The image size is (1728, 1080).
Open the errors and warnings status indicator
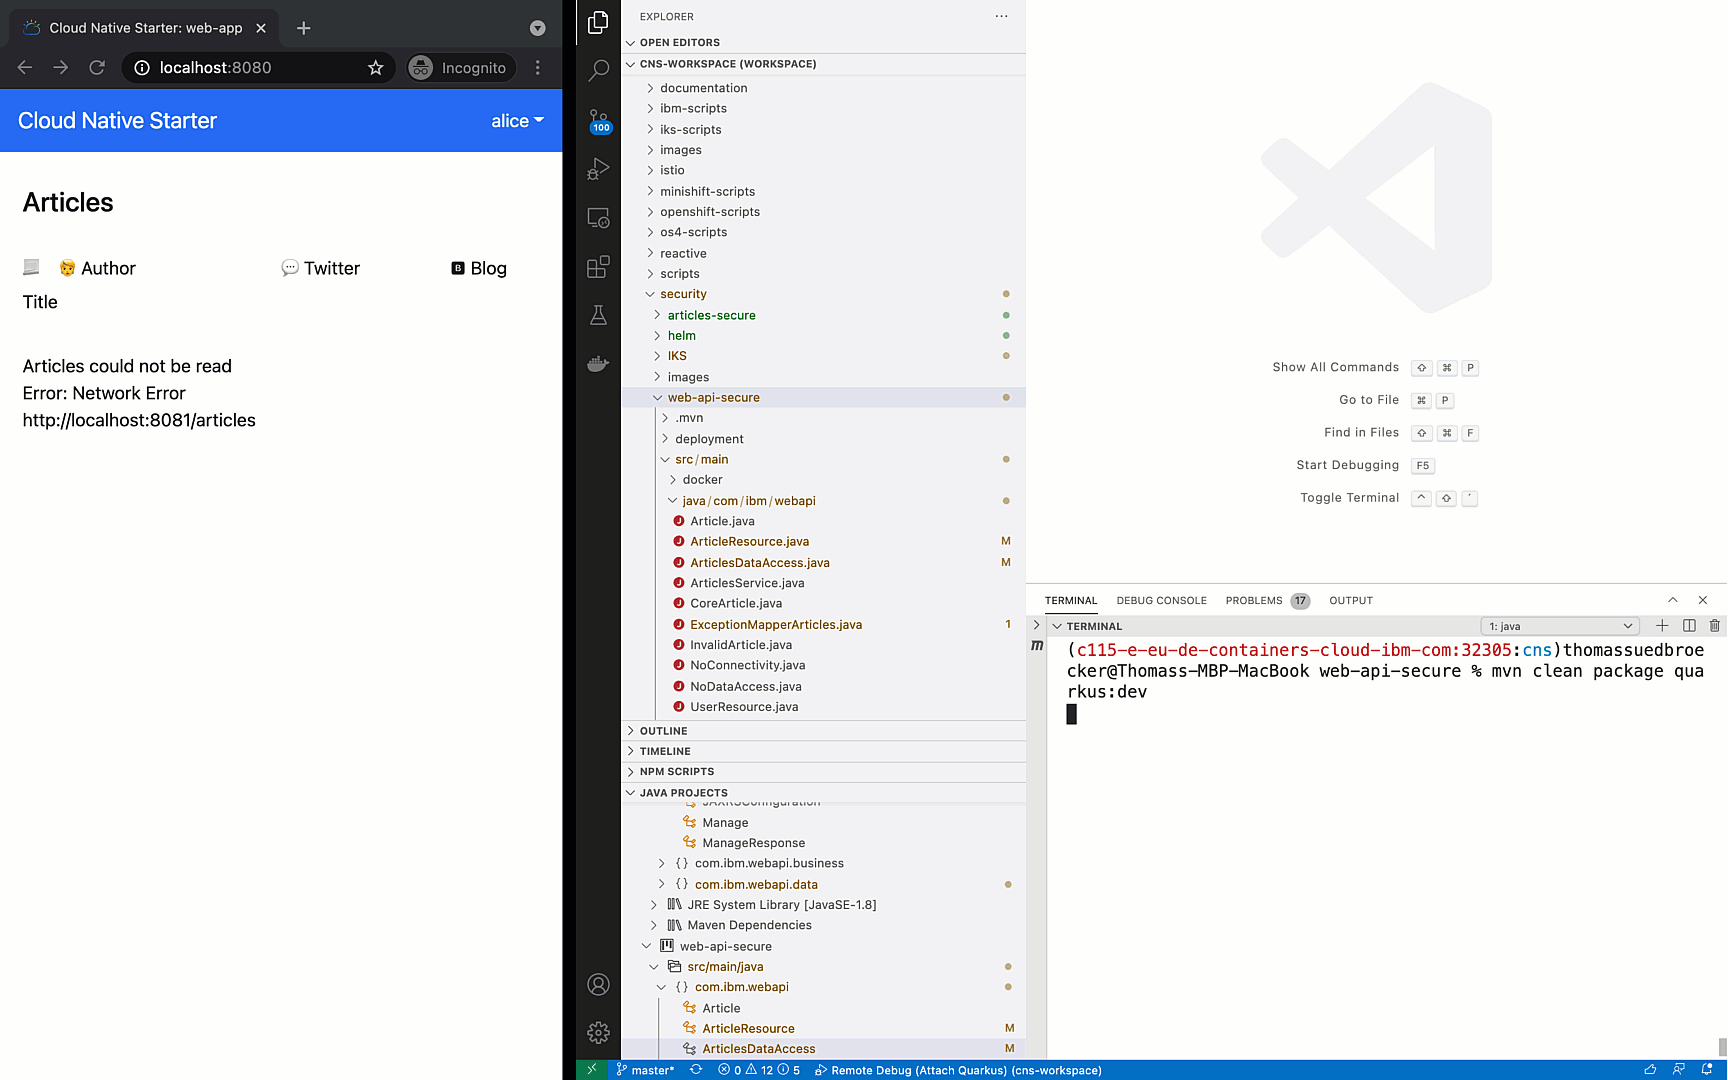[x=758, y=1070]
